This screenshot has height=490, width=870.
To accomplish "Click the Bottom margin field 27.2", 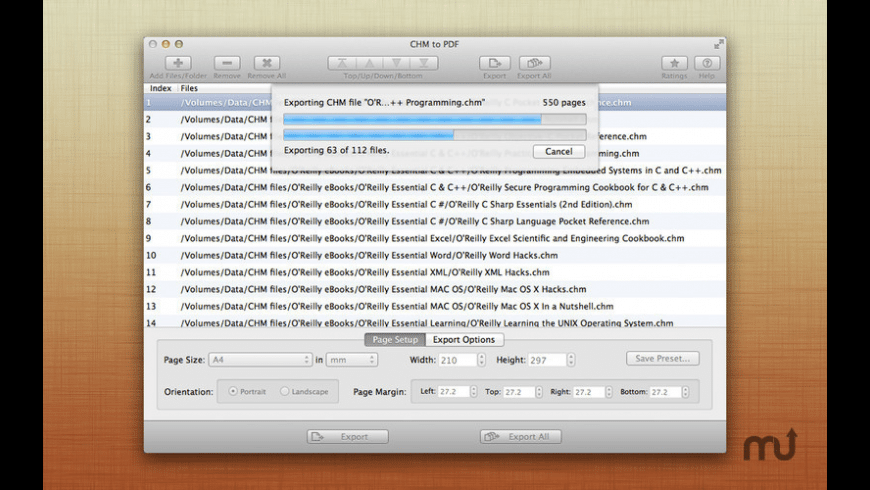I will coord(665,392).
